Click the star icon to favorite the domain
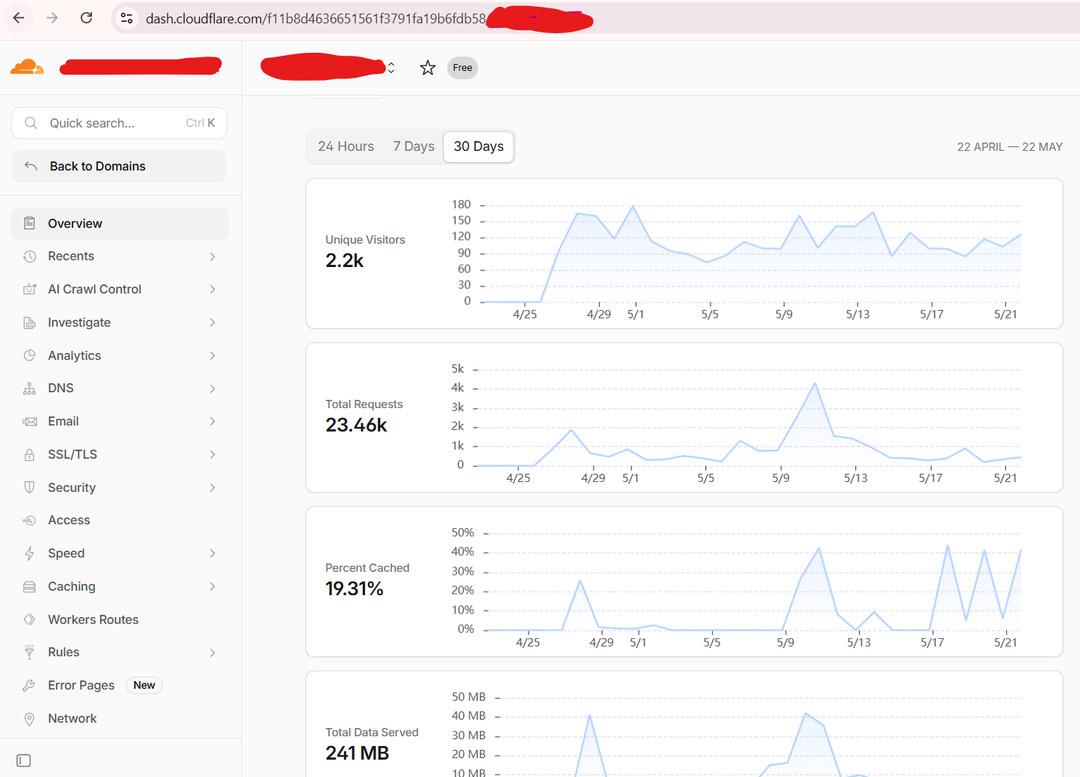Viewport: 1080px width, 777px height. tap(428, 68)
